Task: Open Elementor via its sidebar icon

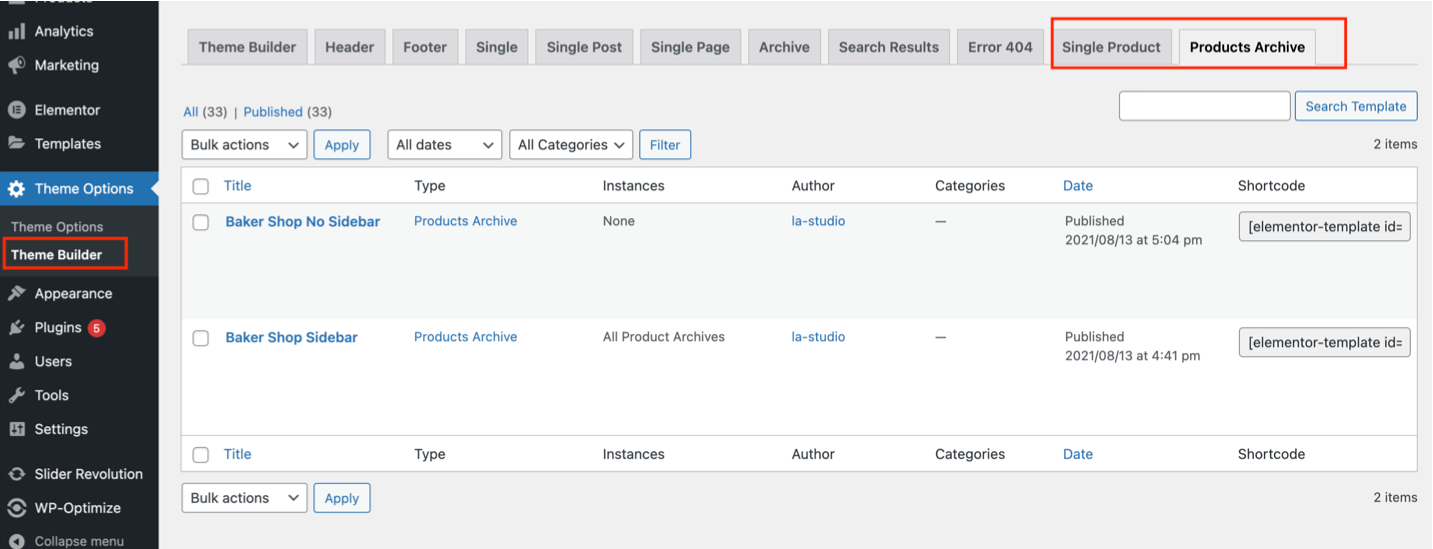Action: 17,110
